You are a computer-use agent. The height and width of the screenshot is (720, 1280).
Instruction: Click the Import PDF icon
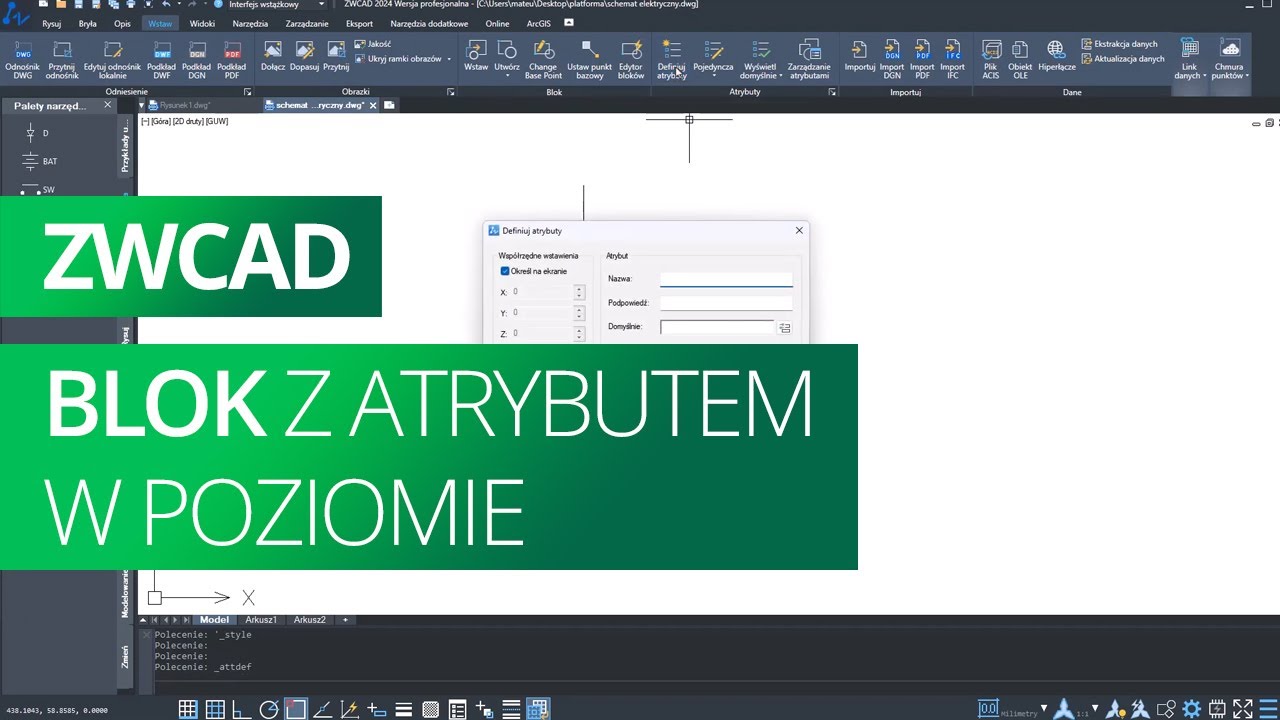(x=922, y=59)
